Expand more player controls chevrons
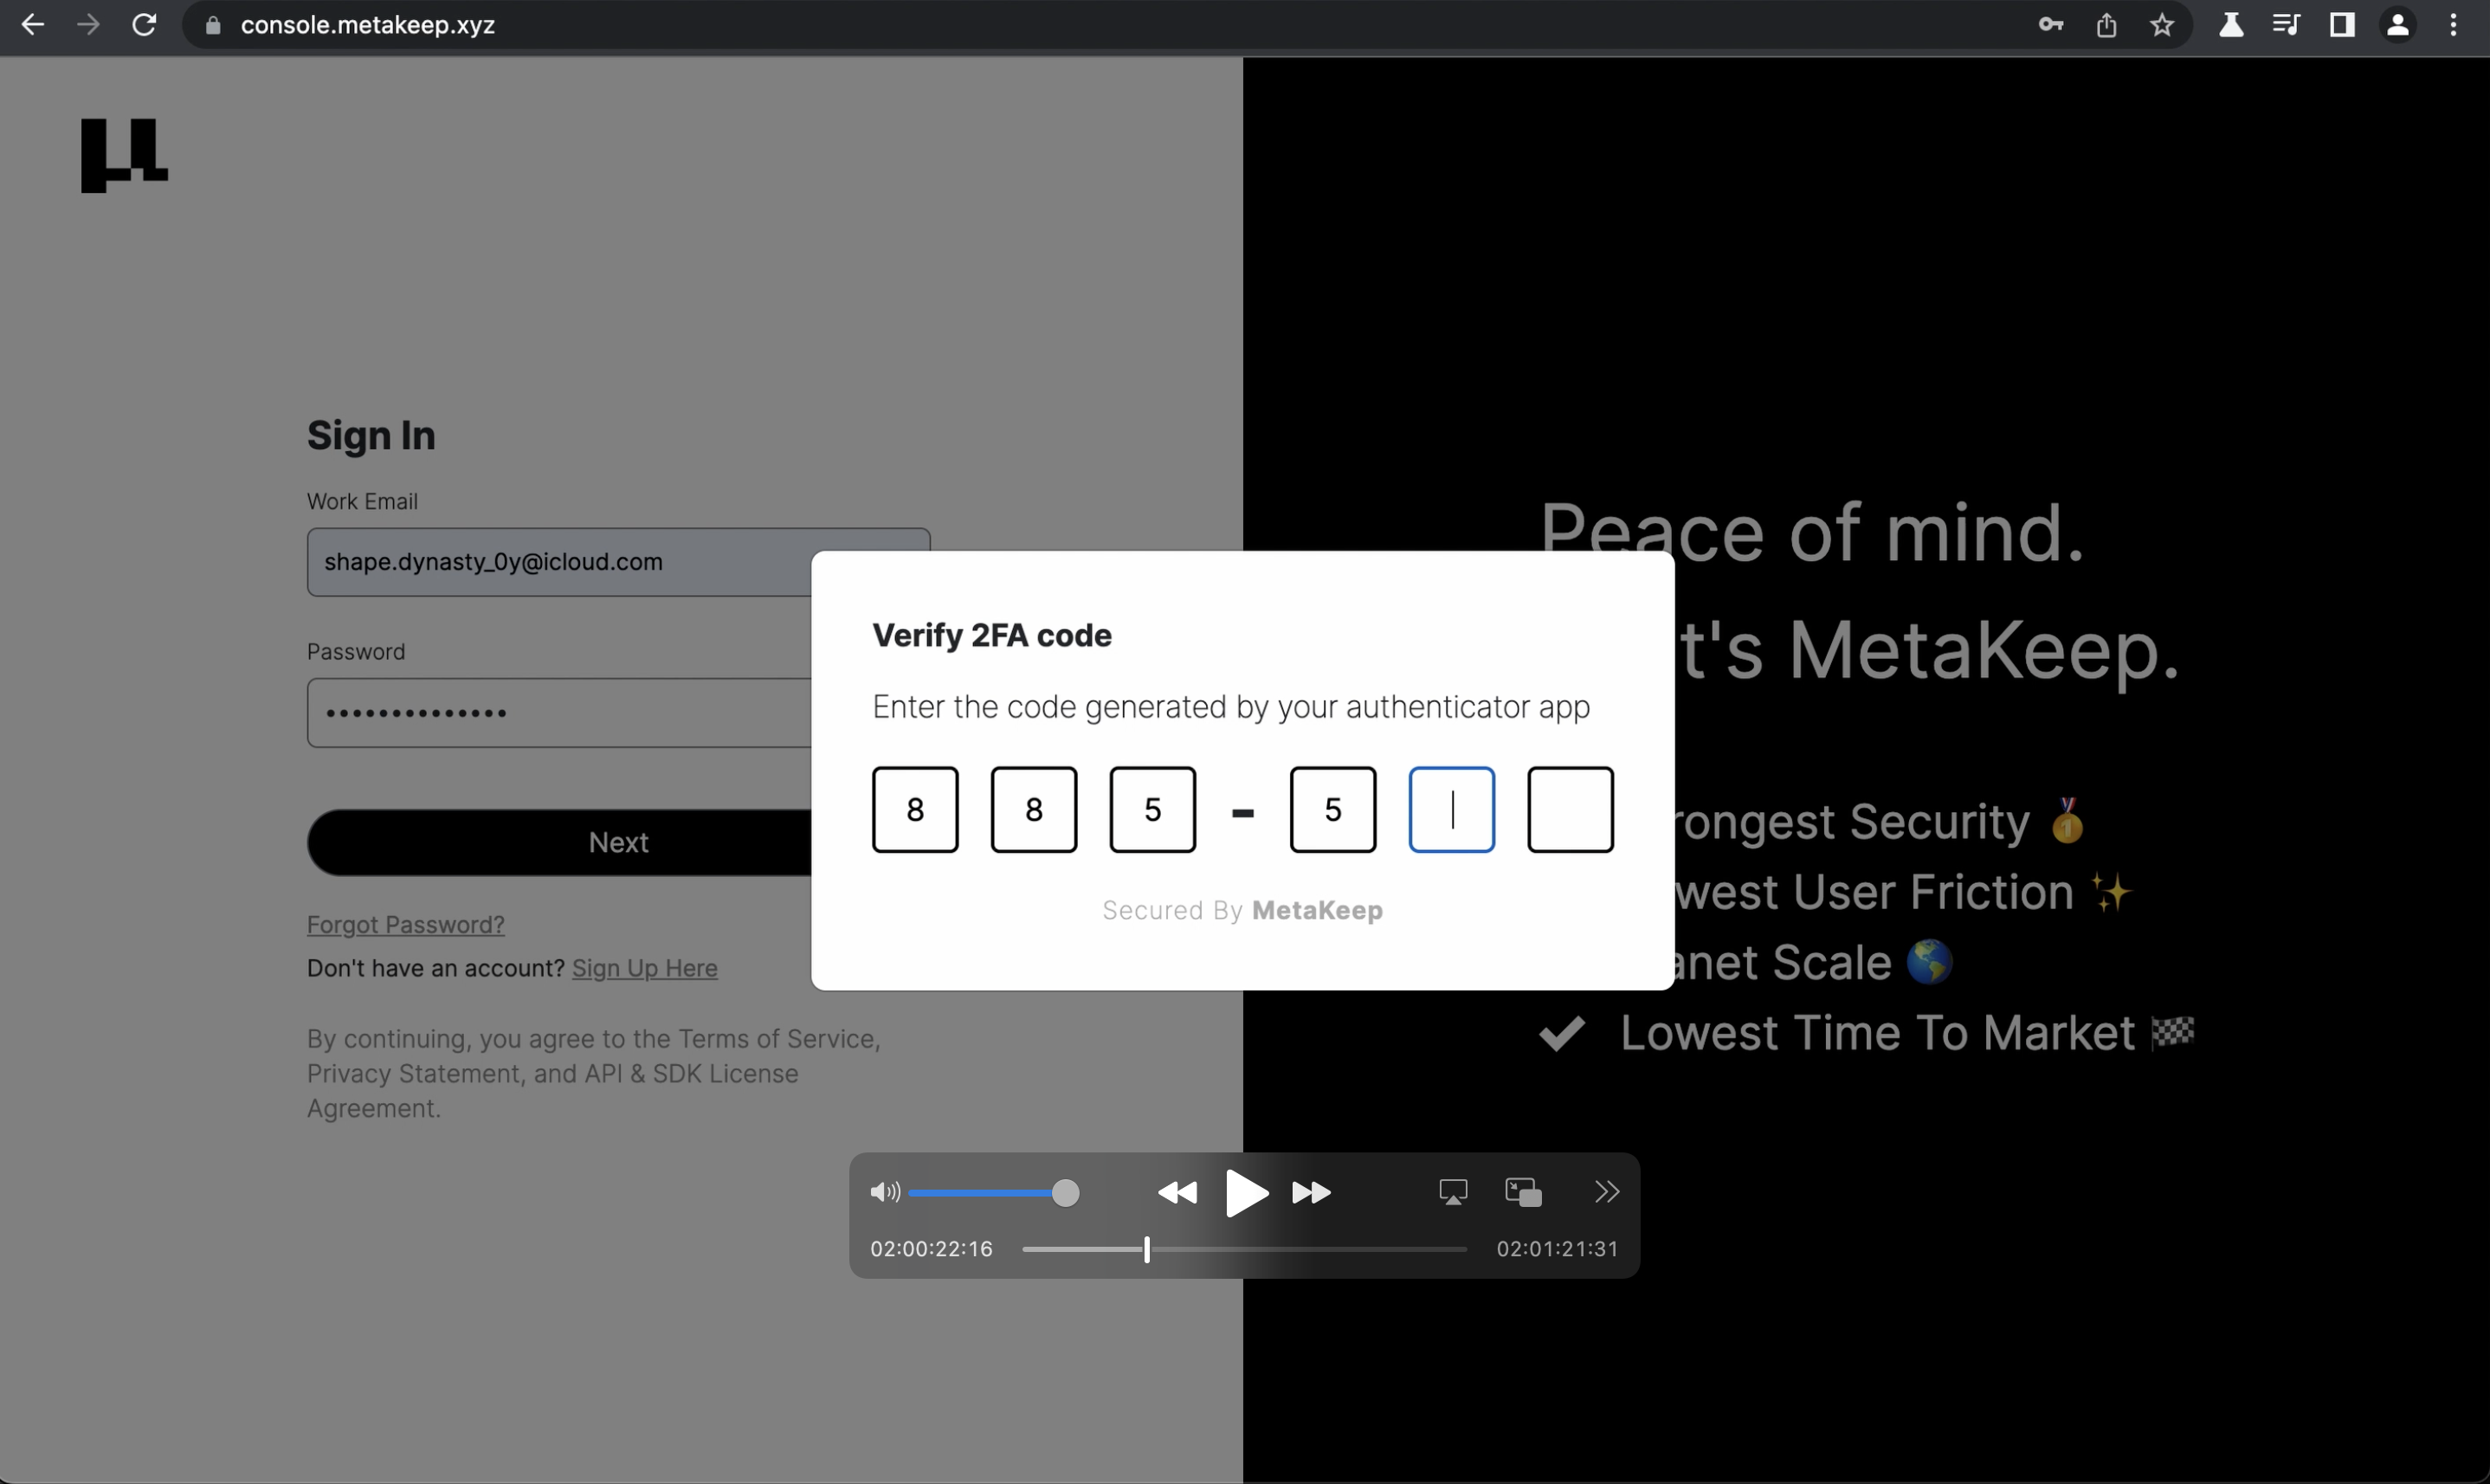Viewport: 2490px width, 1484px height. tap(1606, 1192)
